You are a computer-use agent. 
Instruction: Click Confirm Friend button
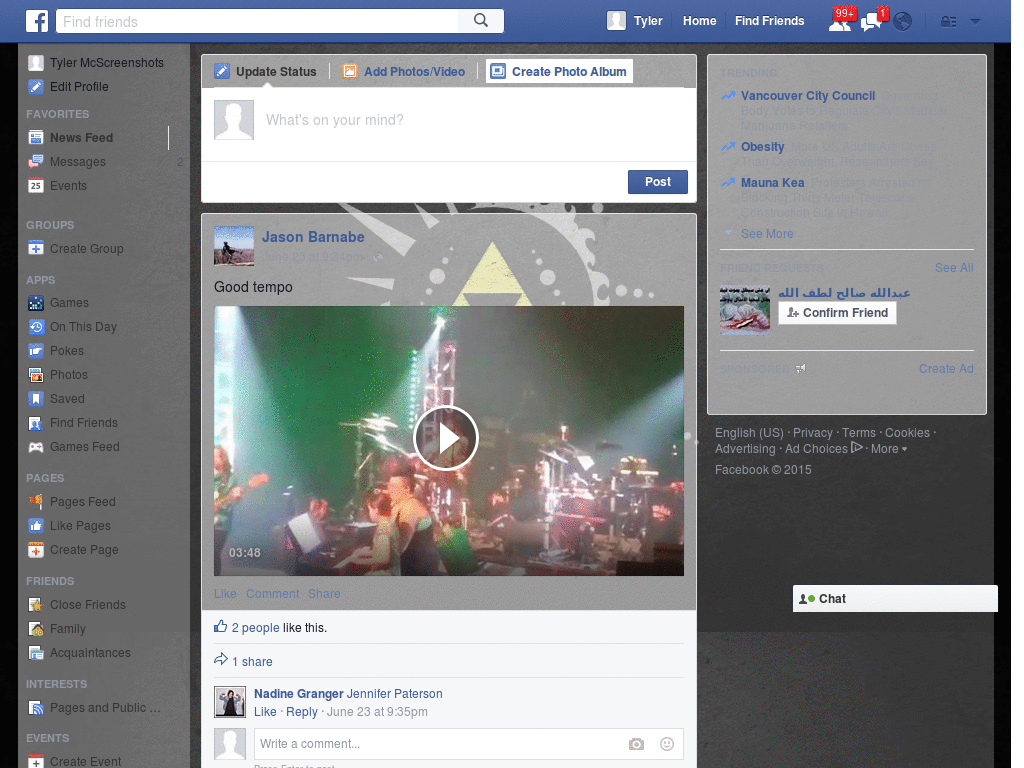(x=837, y=313)
